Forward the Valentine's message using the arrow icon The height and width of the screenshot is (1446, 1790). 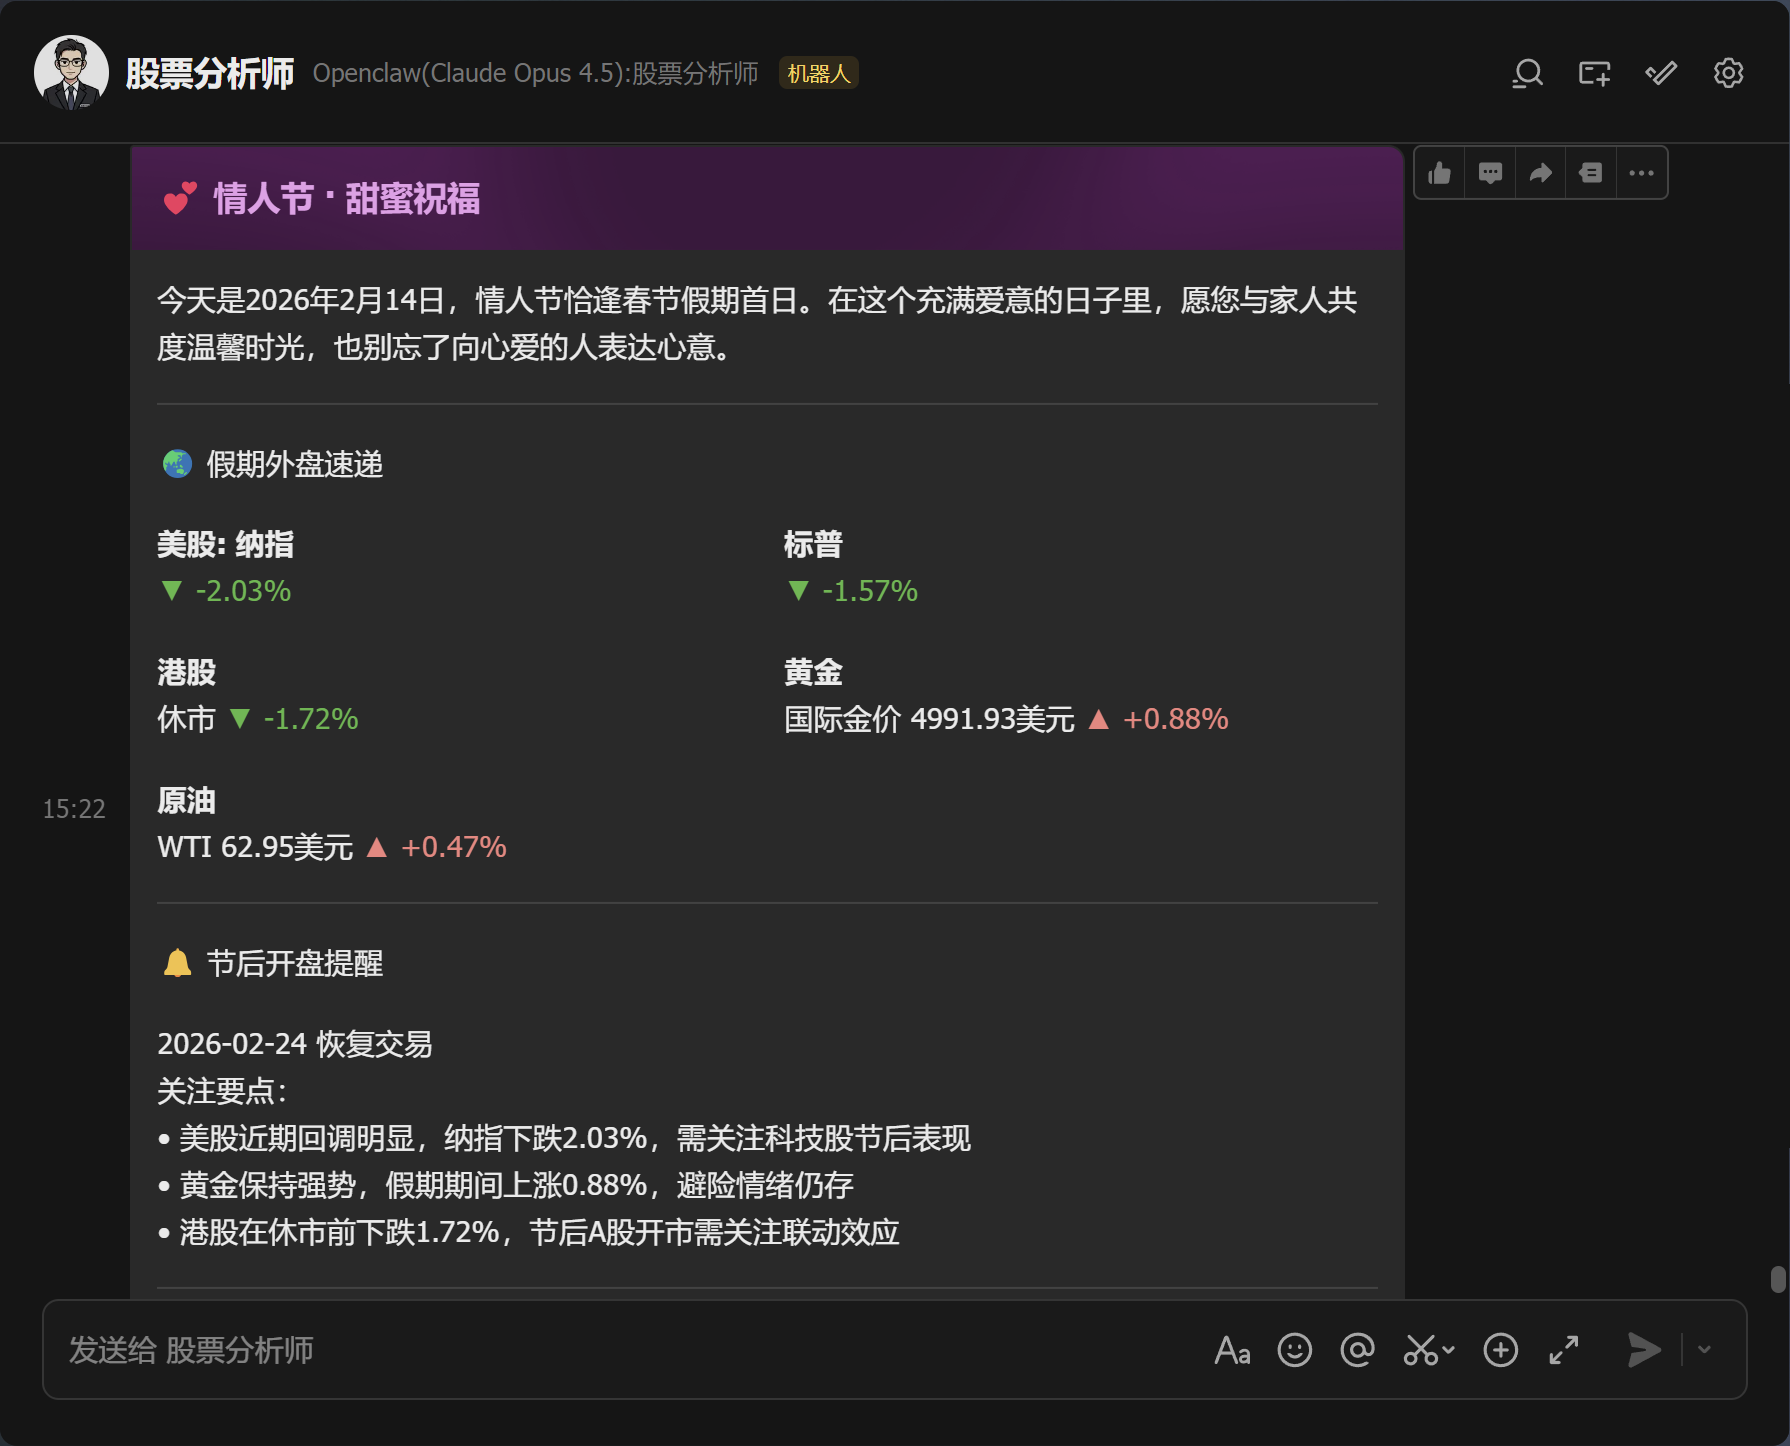tap(1540, 172)
